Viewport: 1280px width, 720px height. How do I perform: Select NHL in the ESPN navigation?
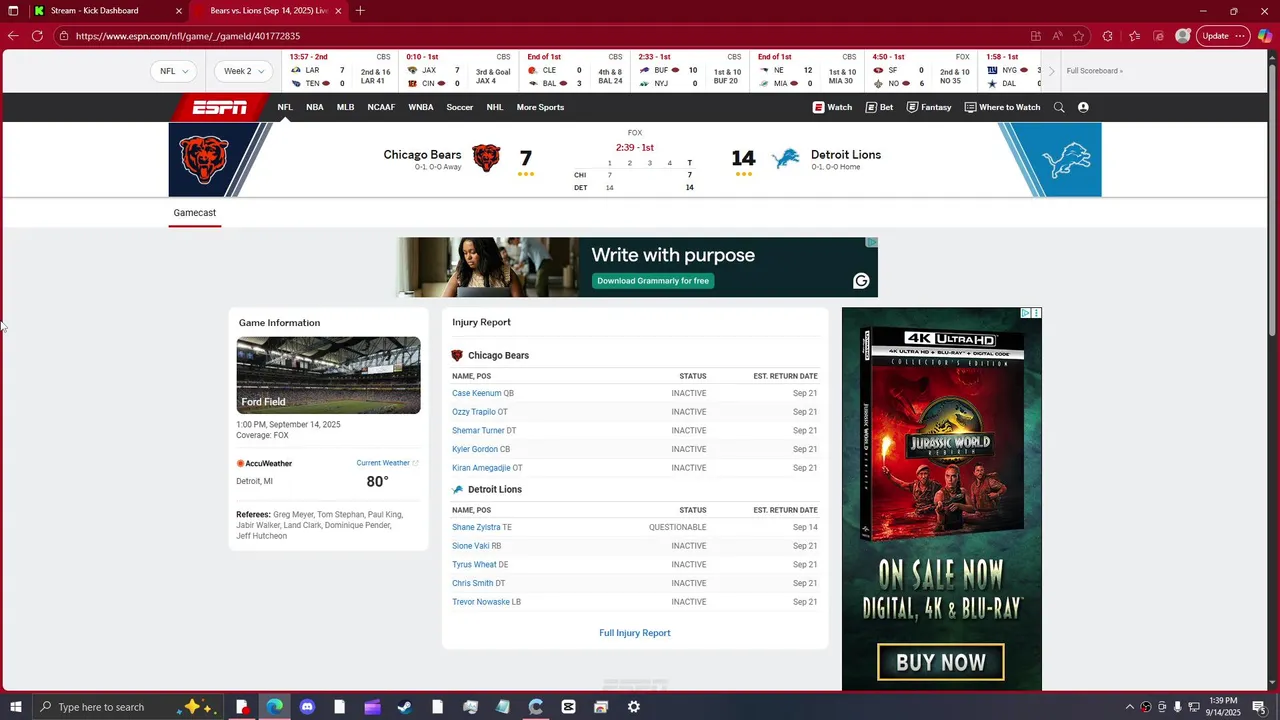pos(495,107)
